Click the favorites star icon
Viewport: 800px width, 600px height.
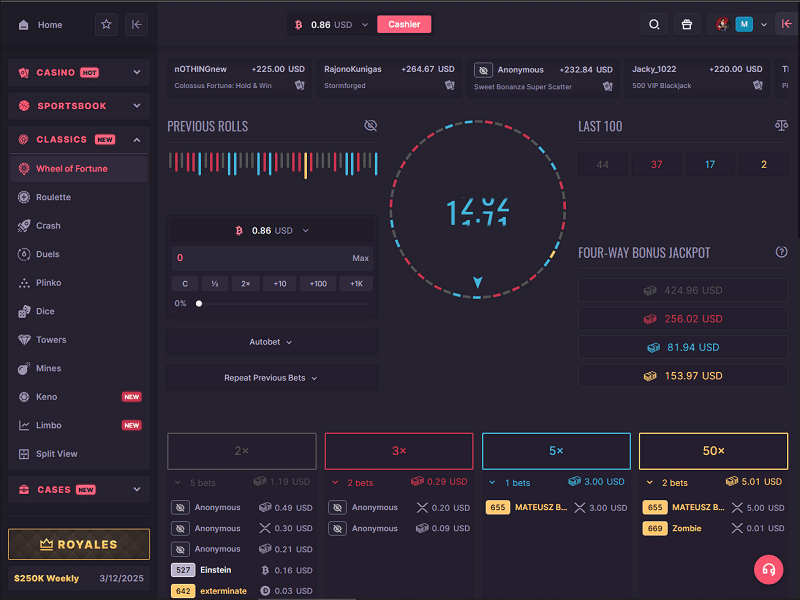[106, 25]
